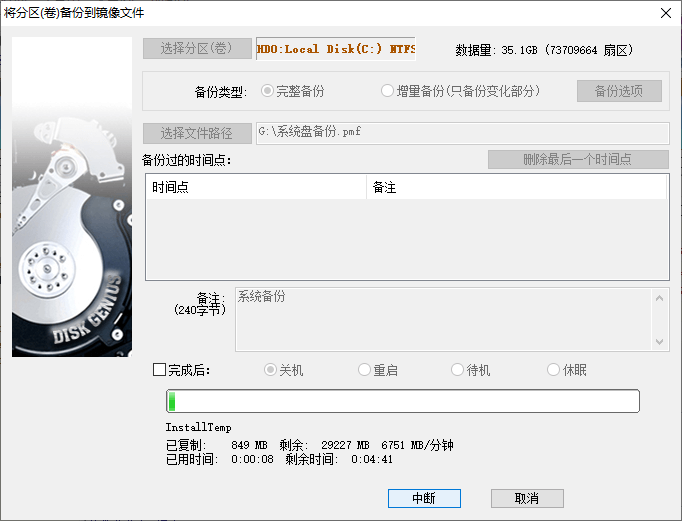682x521 pixels.
Task: Click the InstallTemp status text
Action: pos(198,427)
